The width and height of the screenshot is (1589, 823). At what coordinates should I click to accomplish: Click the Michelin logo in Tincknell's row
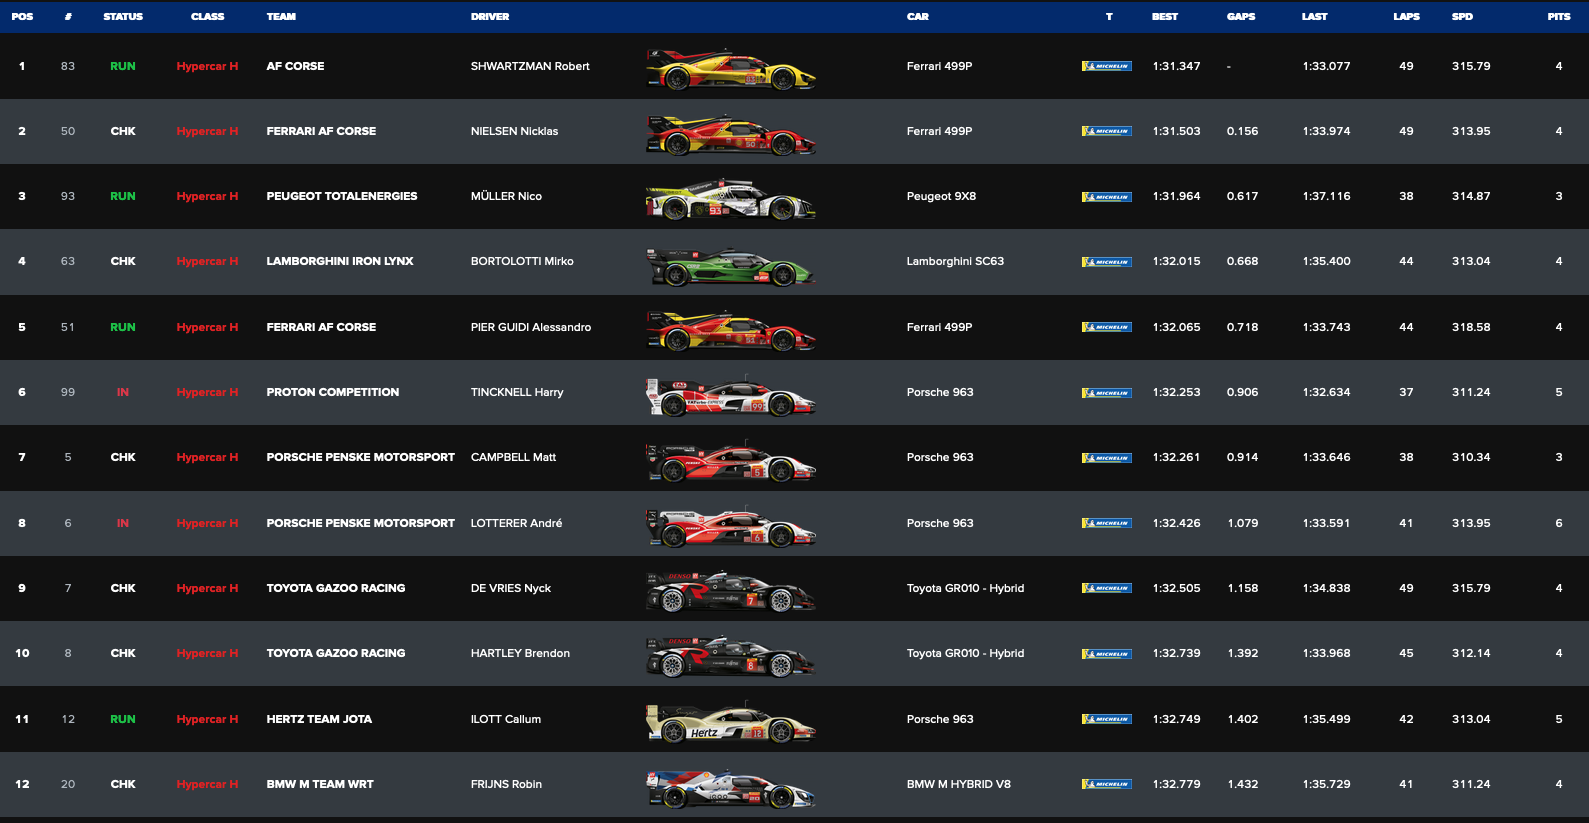pos(1107,393)
